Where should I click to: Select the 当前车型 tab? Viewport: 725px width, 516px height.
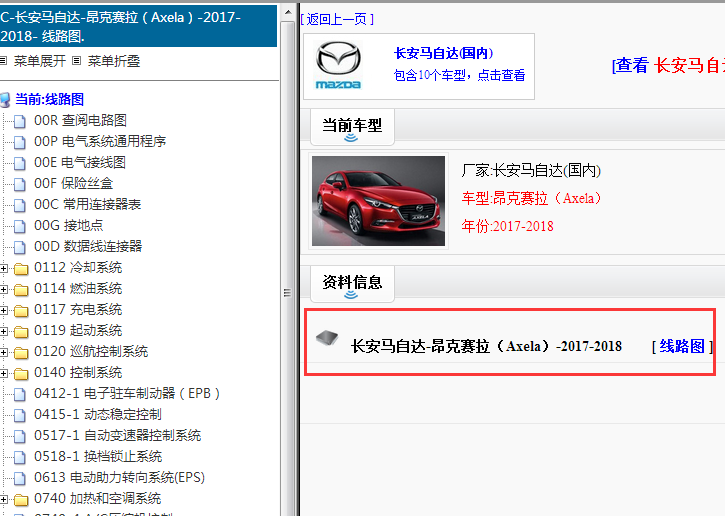tap(352, 127)
